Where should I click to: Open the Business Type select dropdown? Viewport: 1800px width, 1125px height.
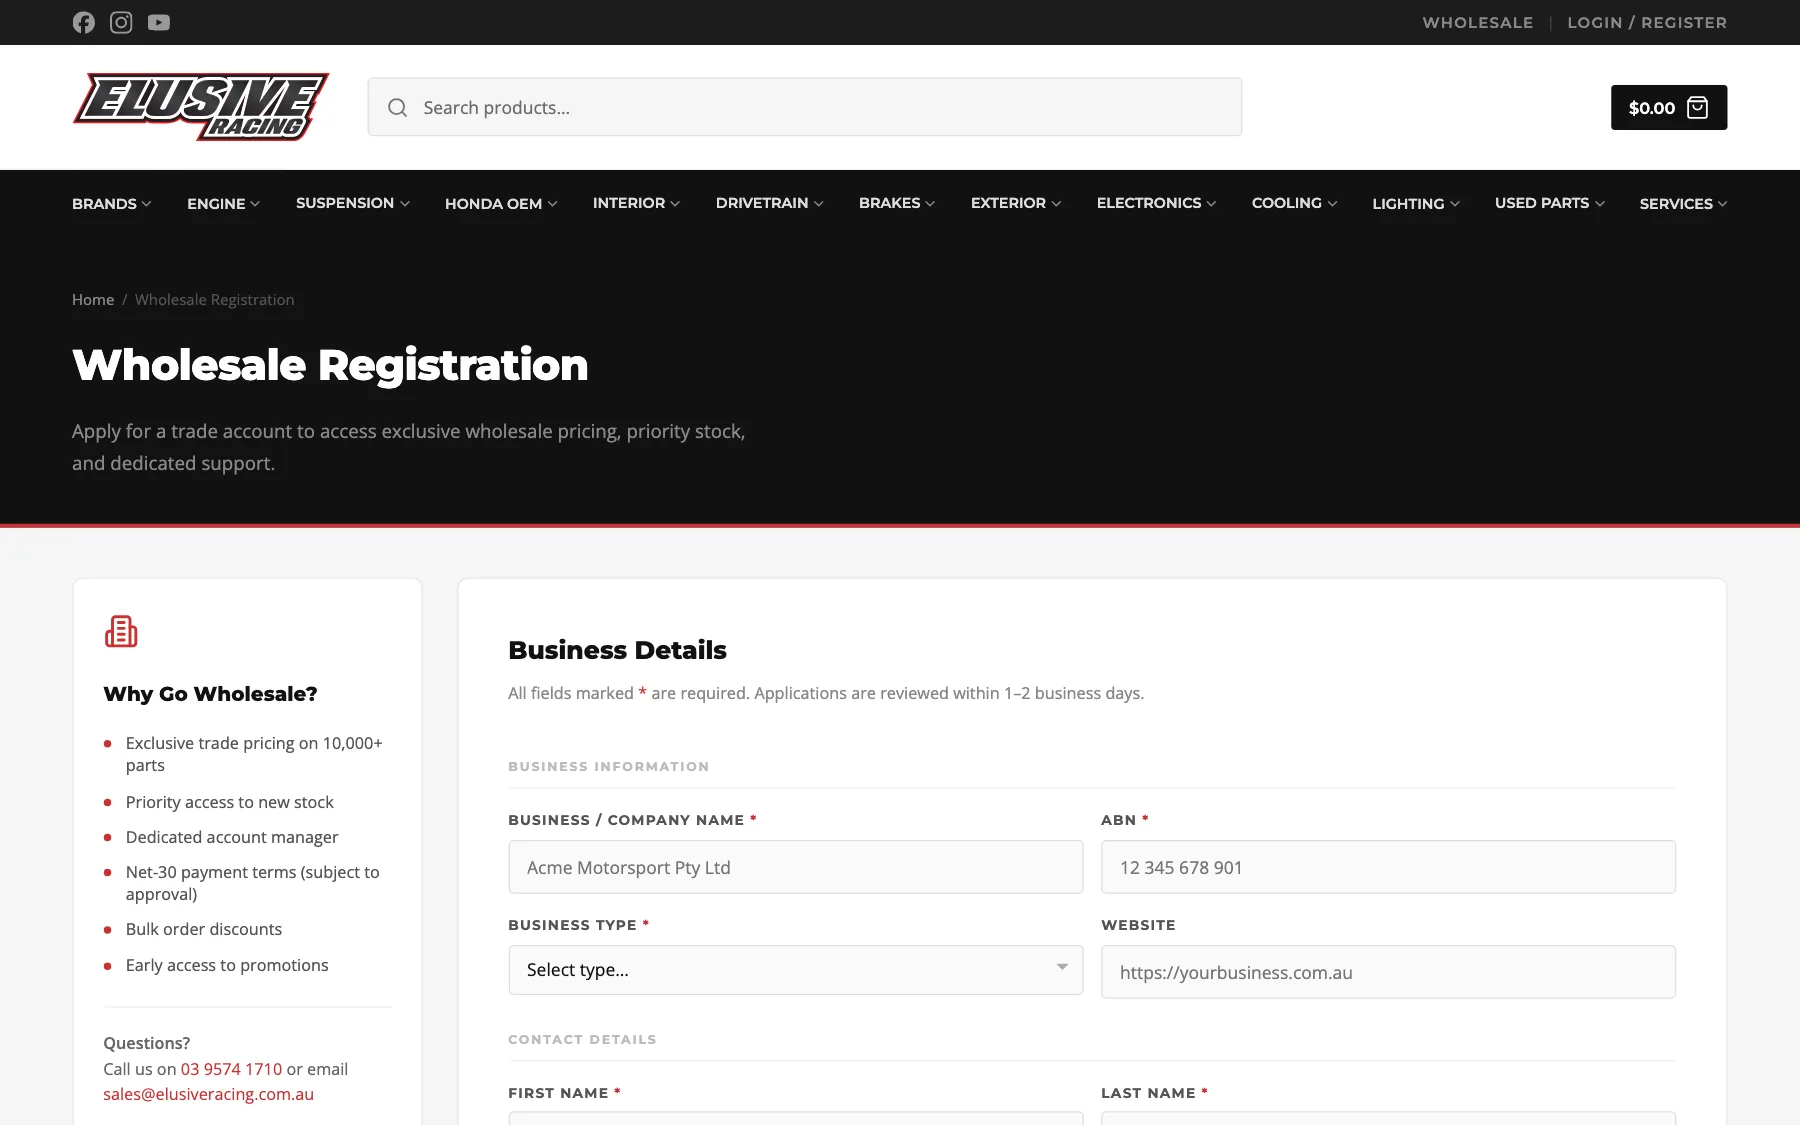click(x=796, y=970)
